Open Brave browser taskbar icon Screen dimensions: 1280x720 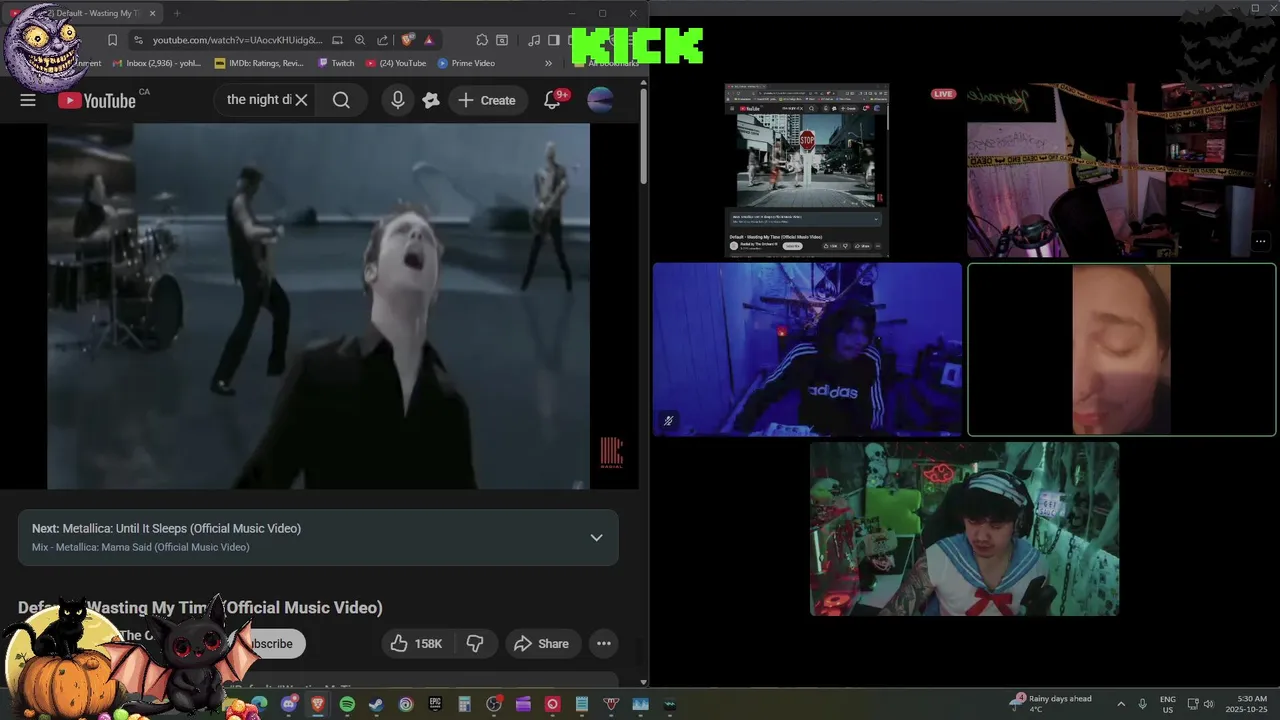318,704
